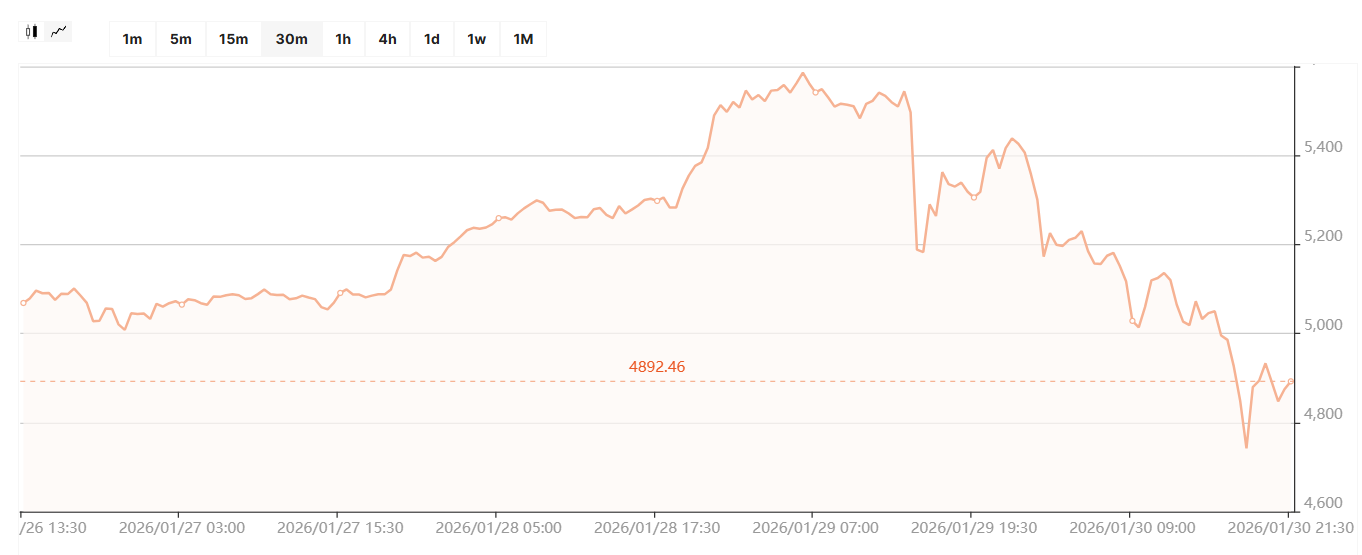The width and height of the screenshot is (1362, 555).
Task: Click line marker above 2026/01/30 09:00
Action: click(1132, 321)
